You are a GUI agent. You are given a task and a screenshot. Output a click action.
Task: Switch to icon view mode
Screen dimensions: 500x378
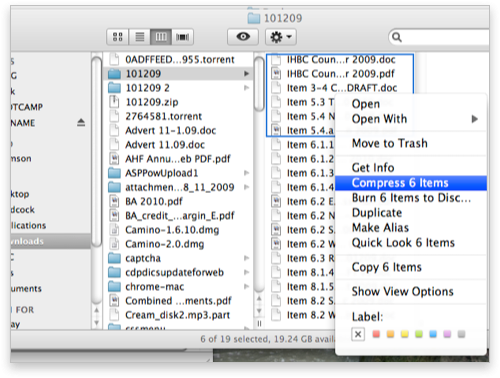point(117,37)
